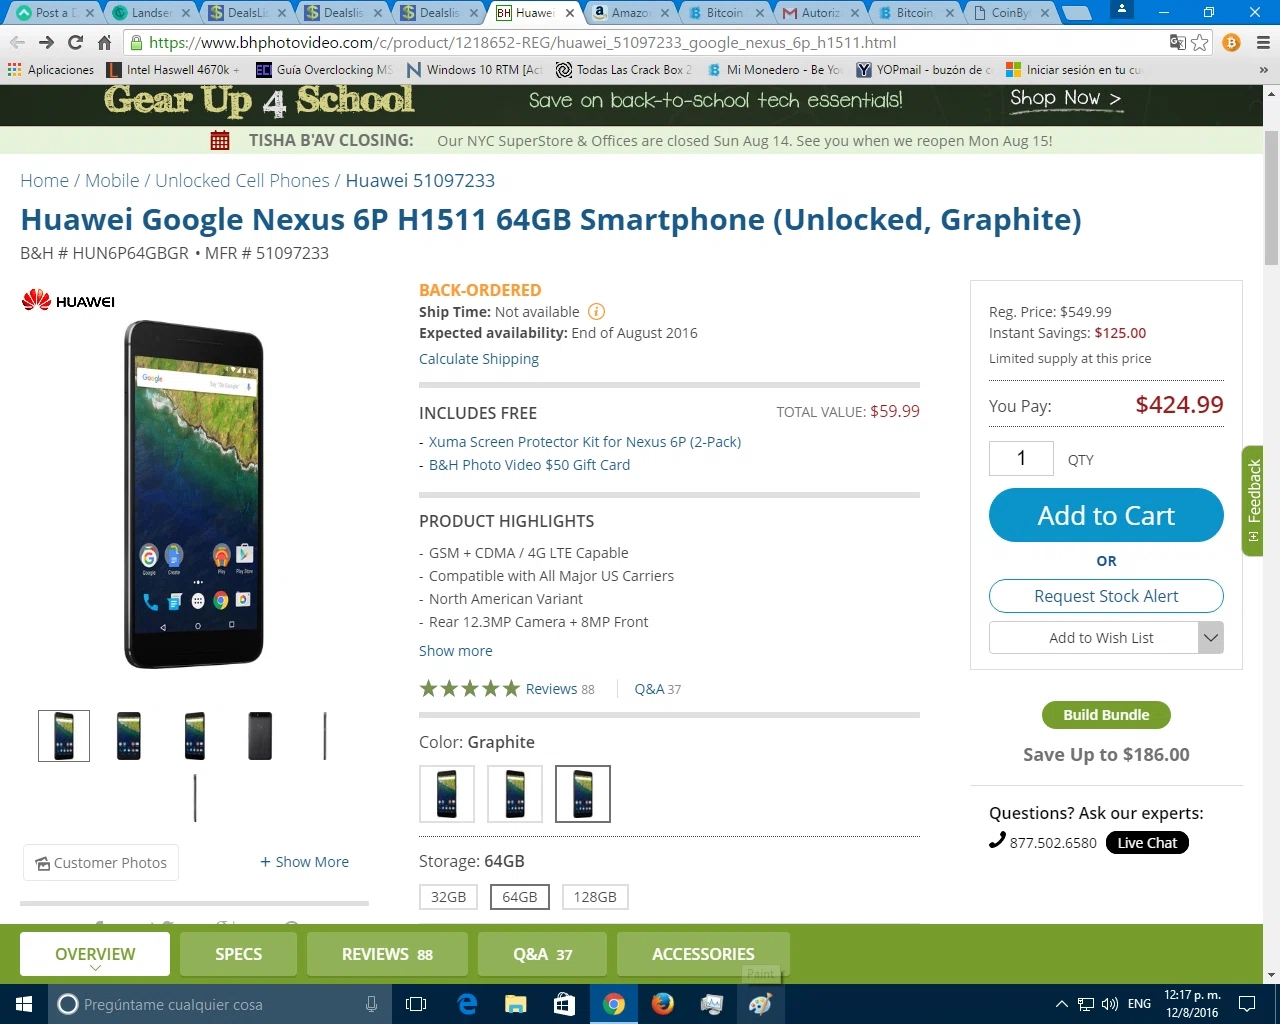Viewport: 1280px width, 1024px height.
Task: Bookmark this page with star icon
Action: (1200, 43)
